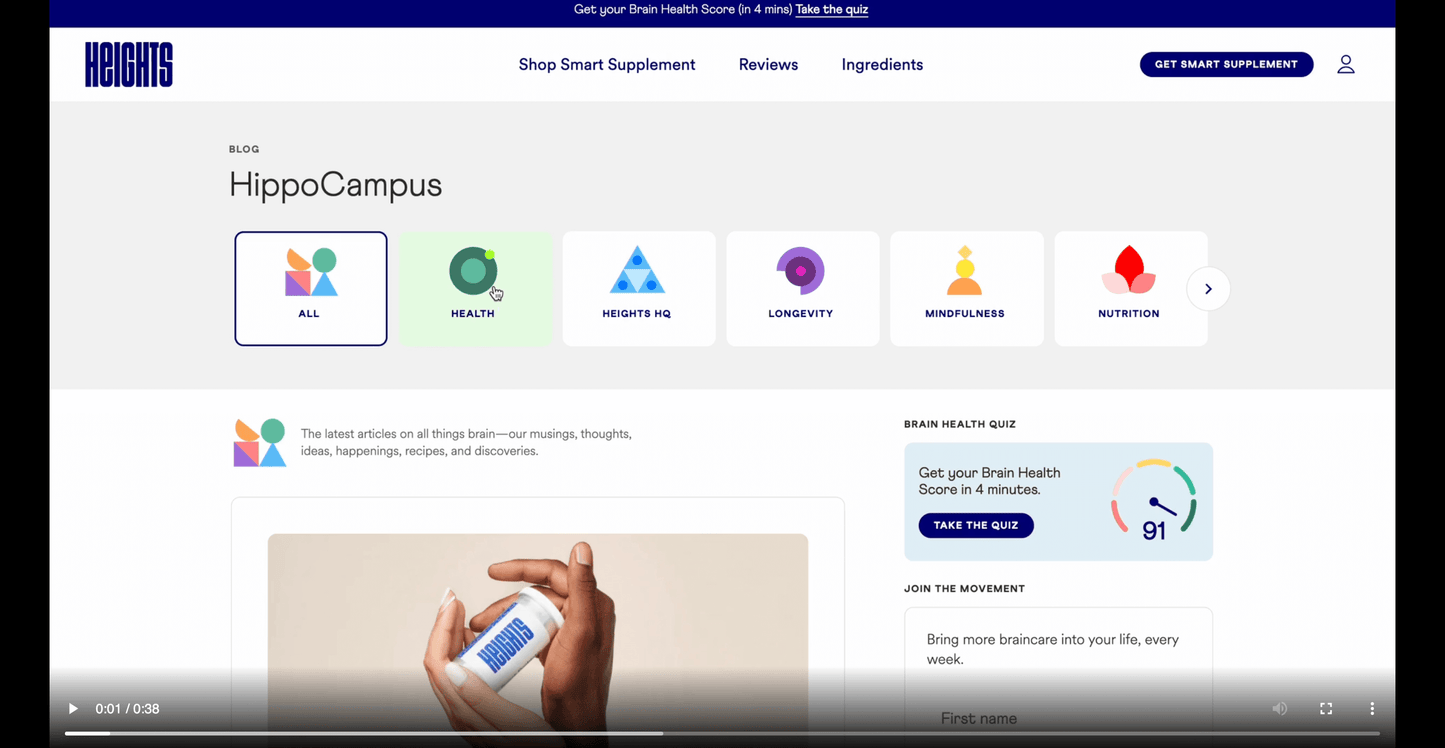Go to Reviews page
Image resolution: width=1445 pixels, height=748 pixels.
pyautogui.click(x=768, y=64)
